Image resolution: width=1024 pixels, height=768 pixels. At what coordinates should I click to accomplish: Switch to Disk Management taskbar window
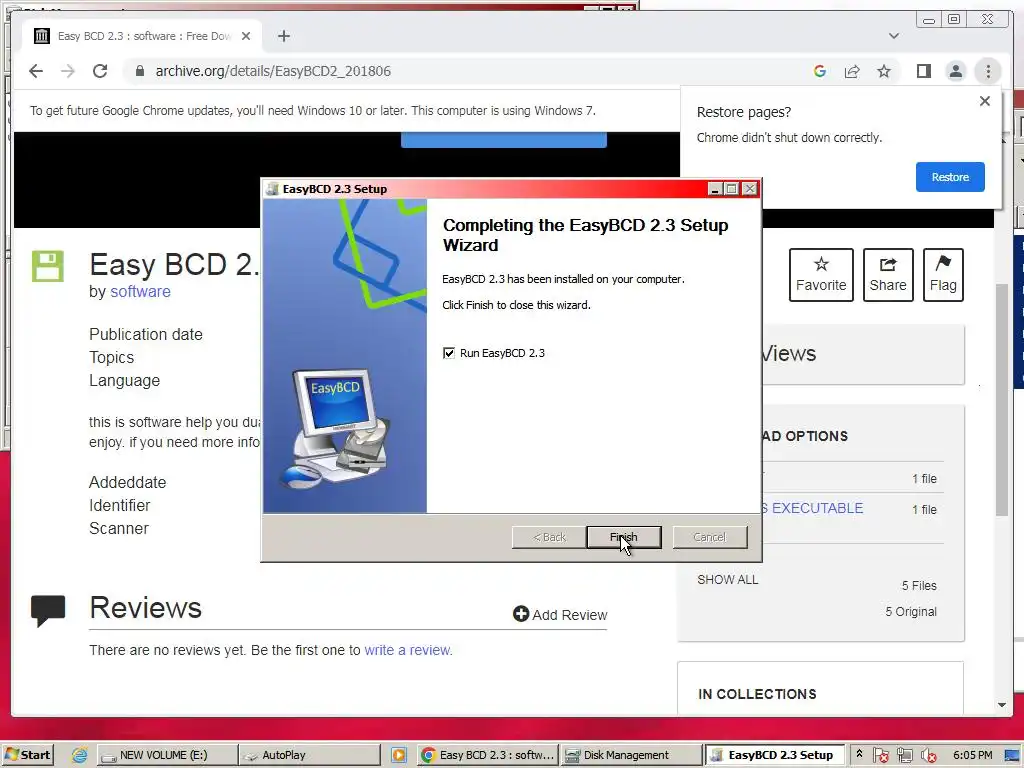click(631, 755)
